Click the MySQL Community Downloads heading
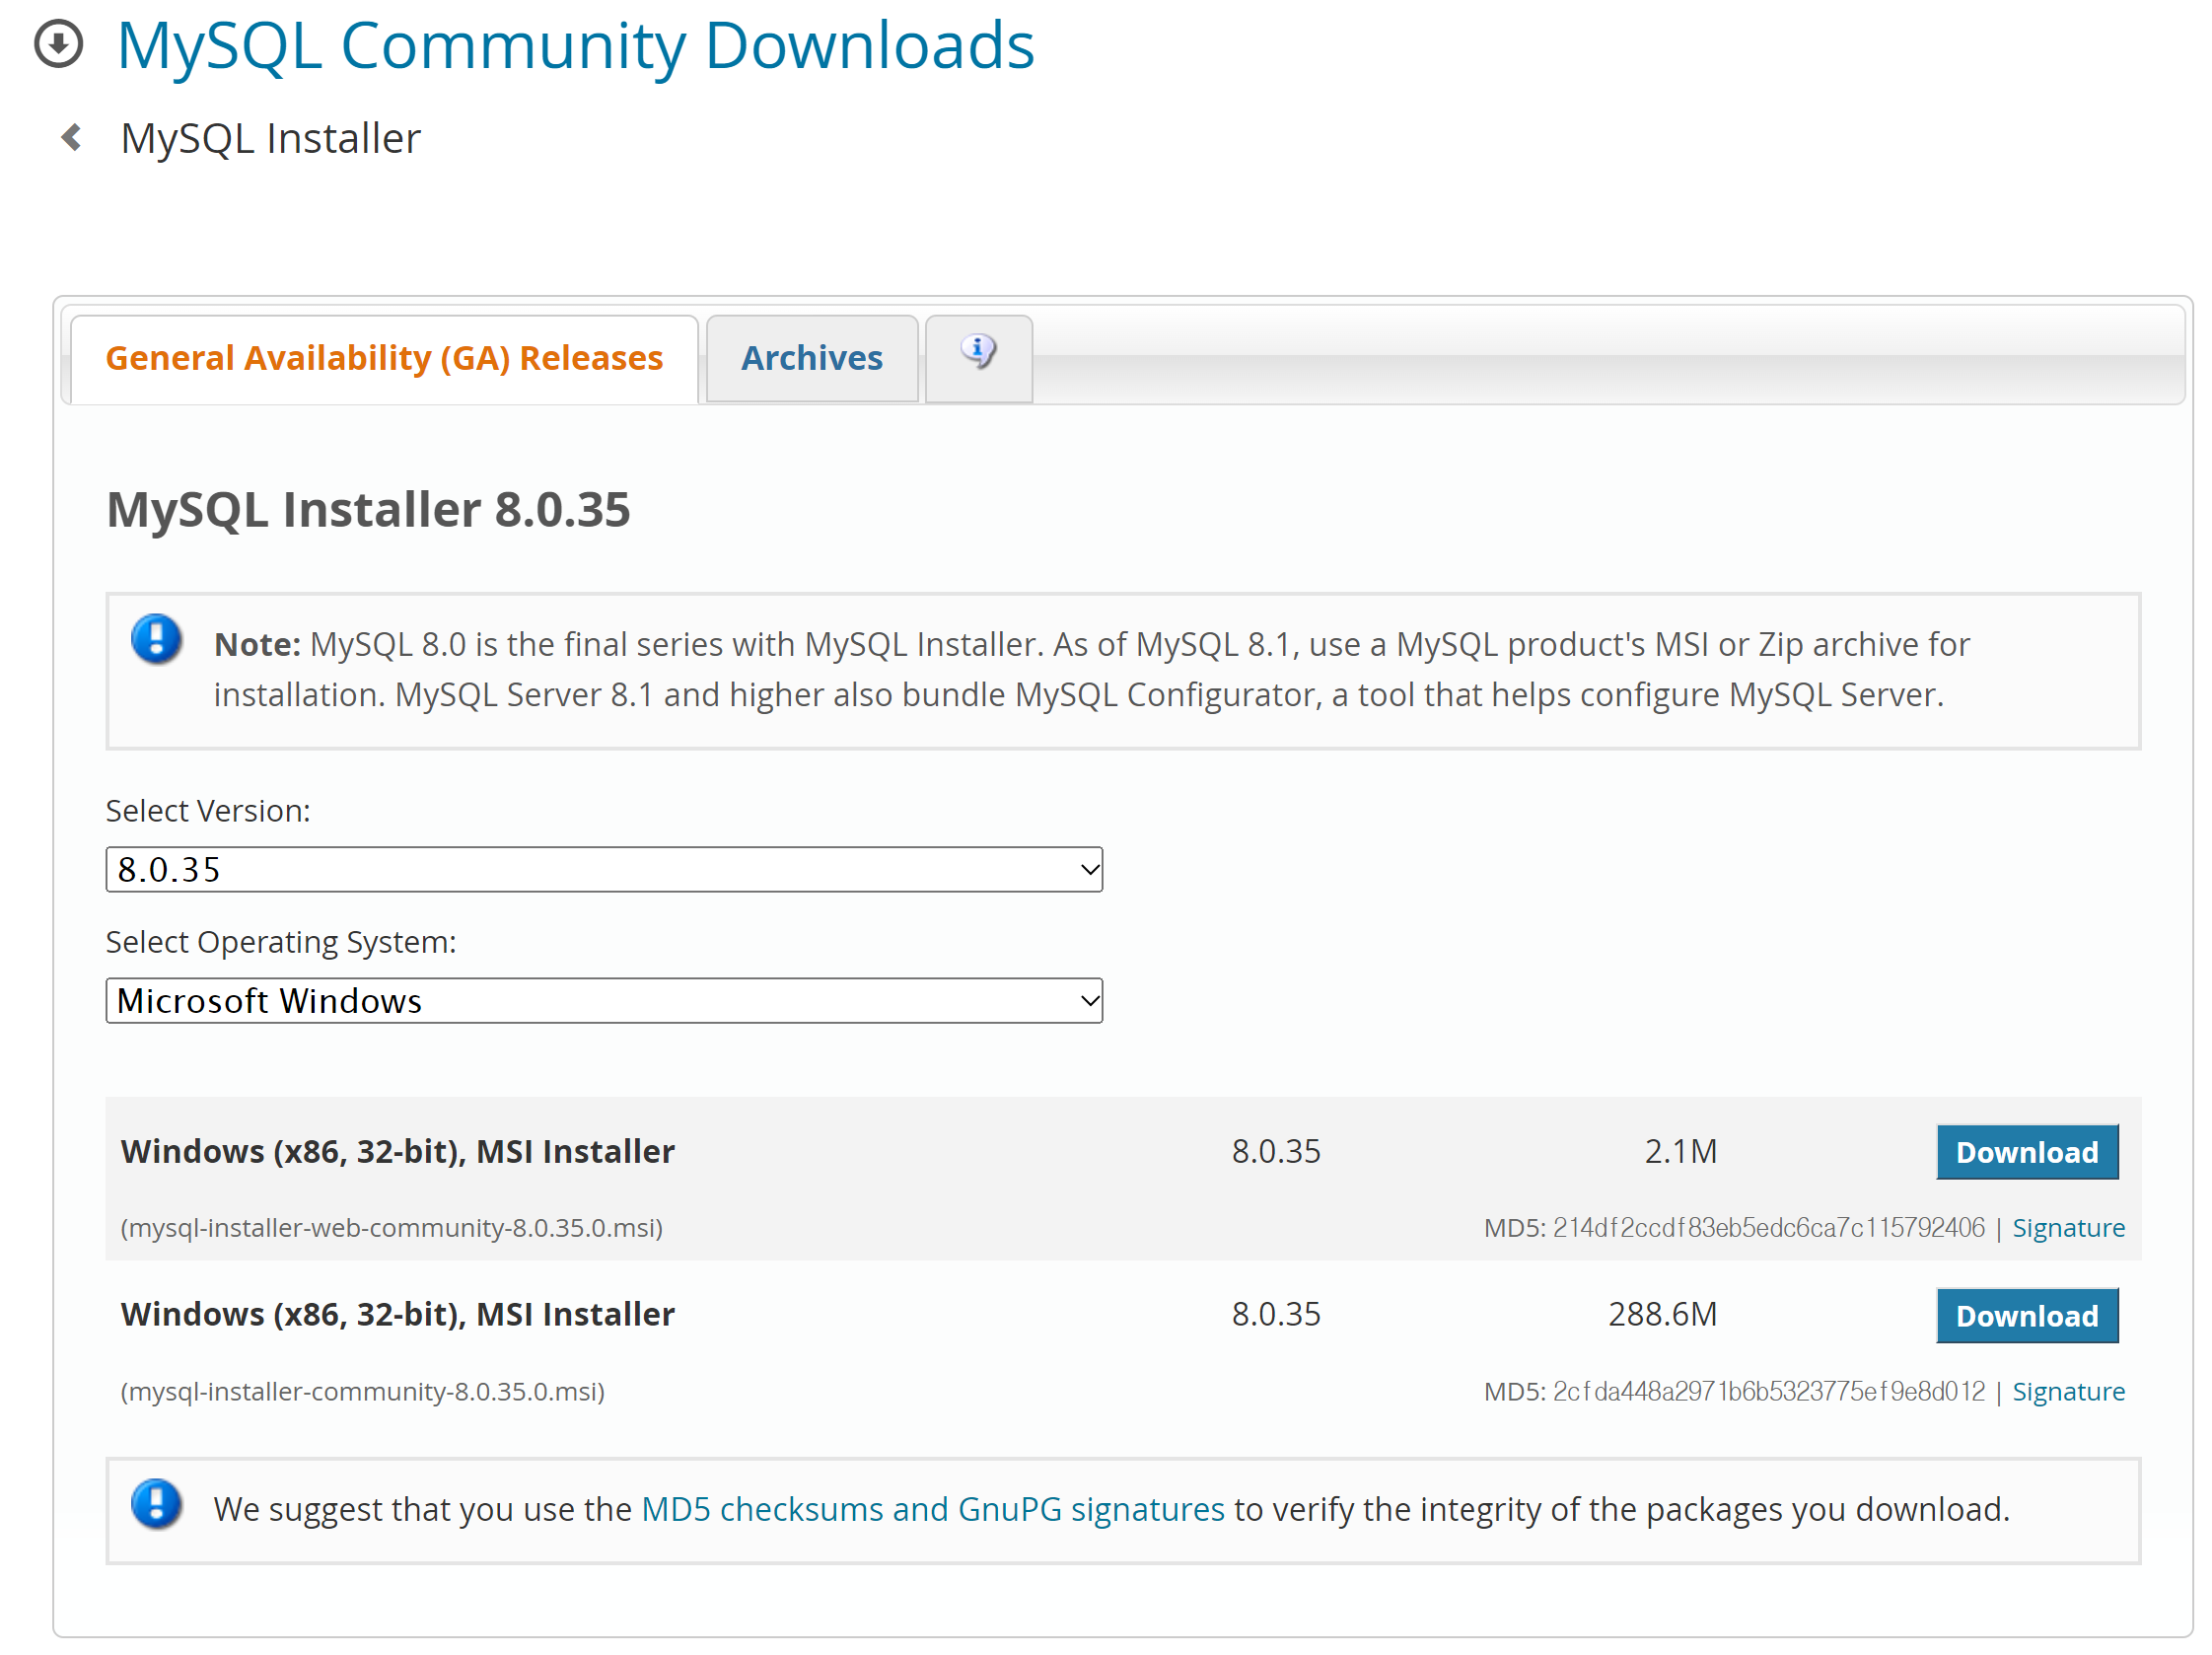Image resolution: width=2212 pixels, height=1655 pixels. tap(575, 46)
